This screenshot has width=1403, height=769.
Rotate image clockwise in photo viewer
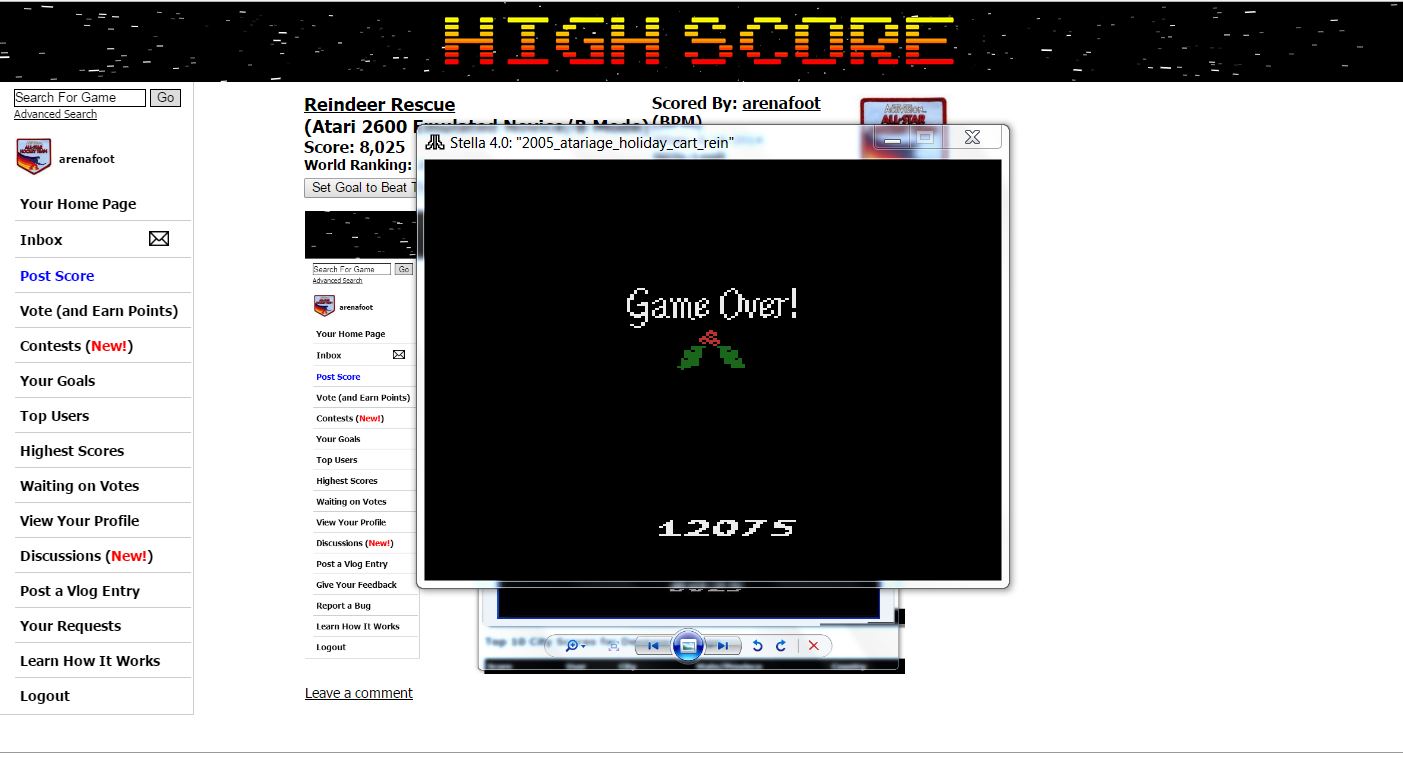781,646
